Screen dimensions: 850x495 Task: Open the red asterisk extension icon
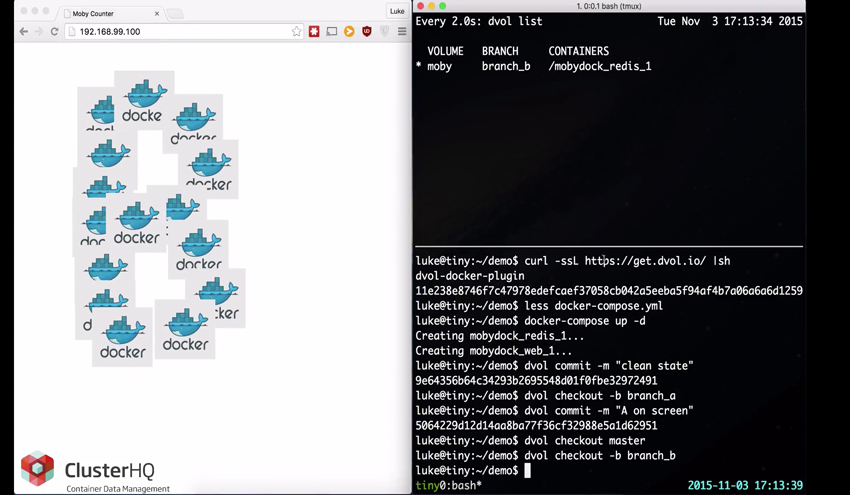[314, 31]
